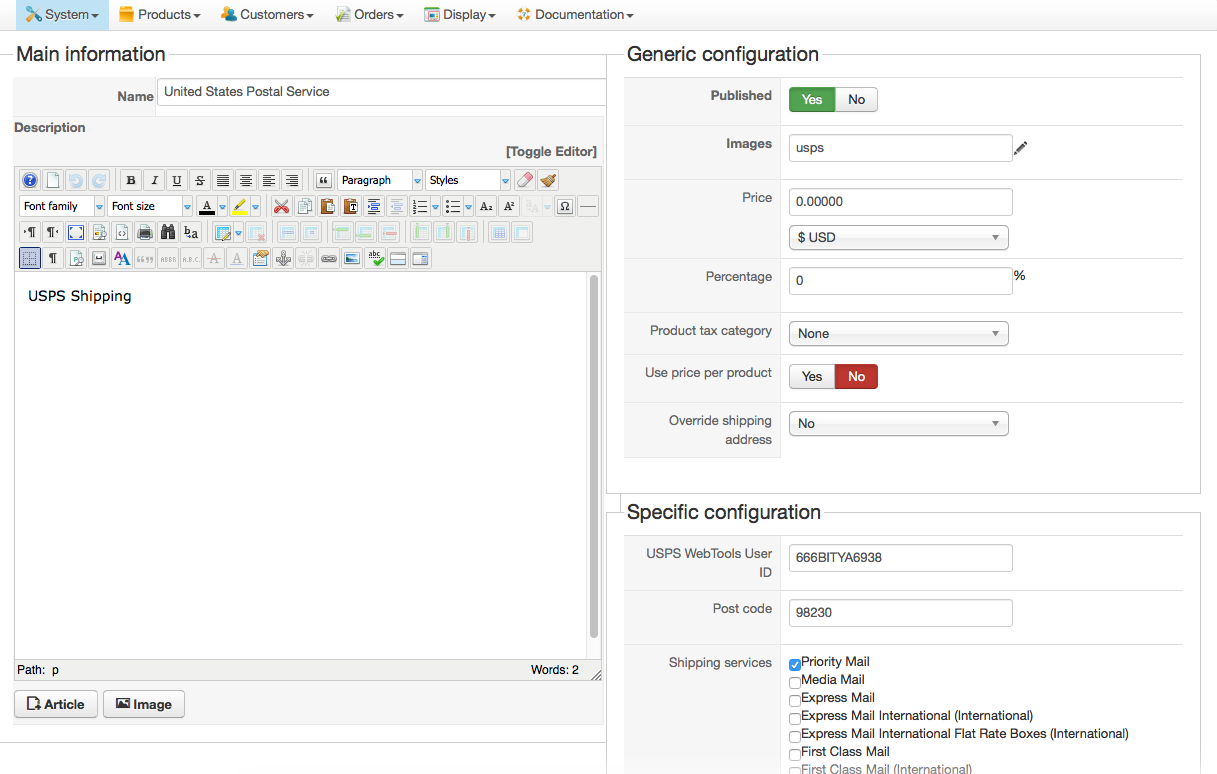Check the Media Mail checkbox
Screen dimensions: 1217x774
click(795, 681)
